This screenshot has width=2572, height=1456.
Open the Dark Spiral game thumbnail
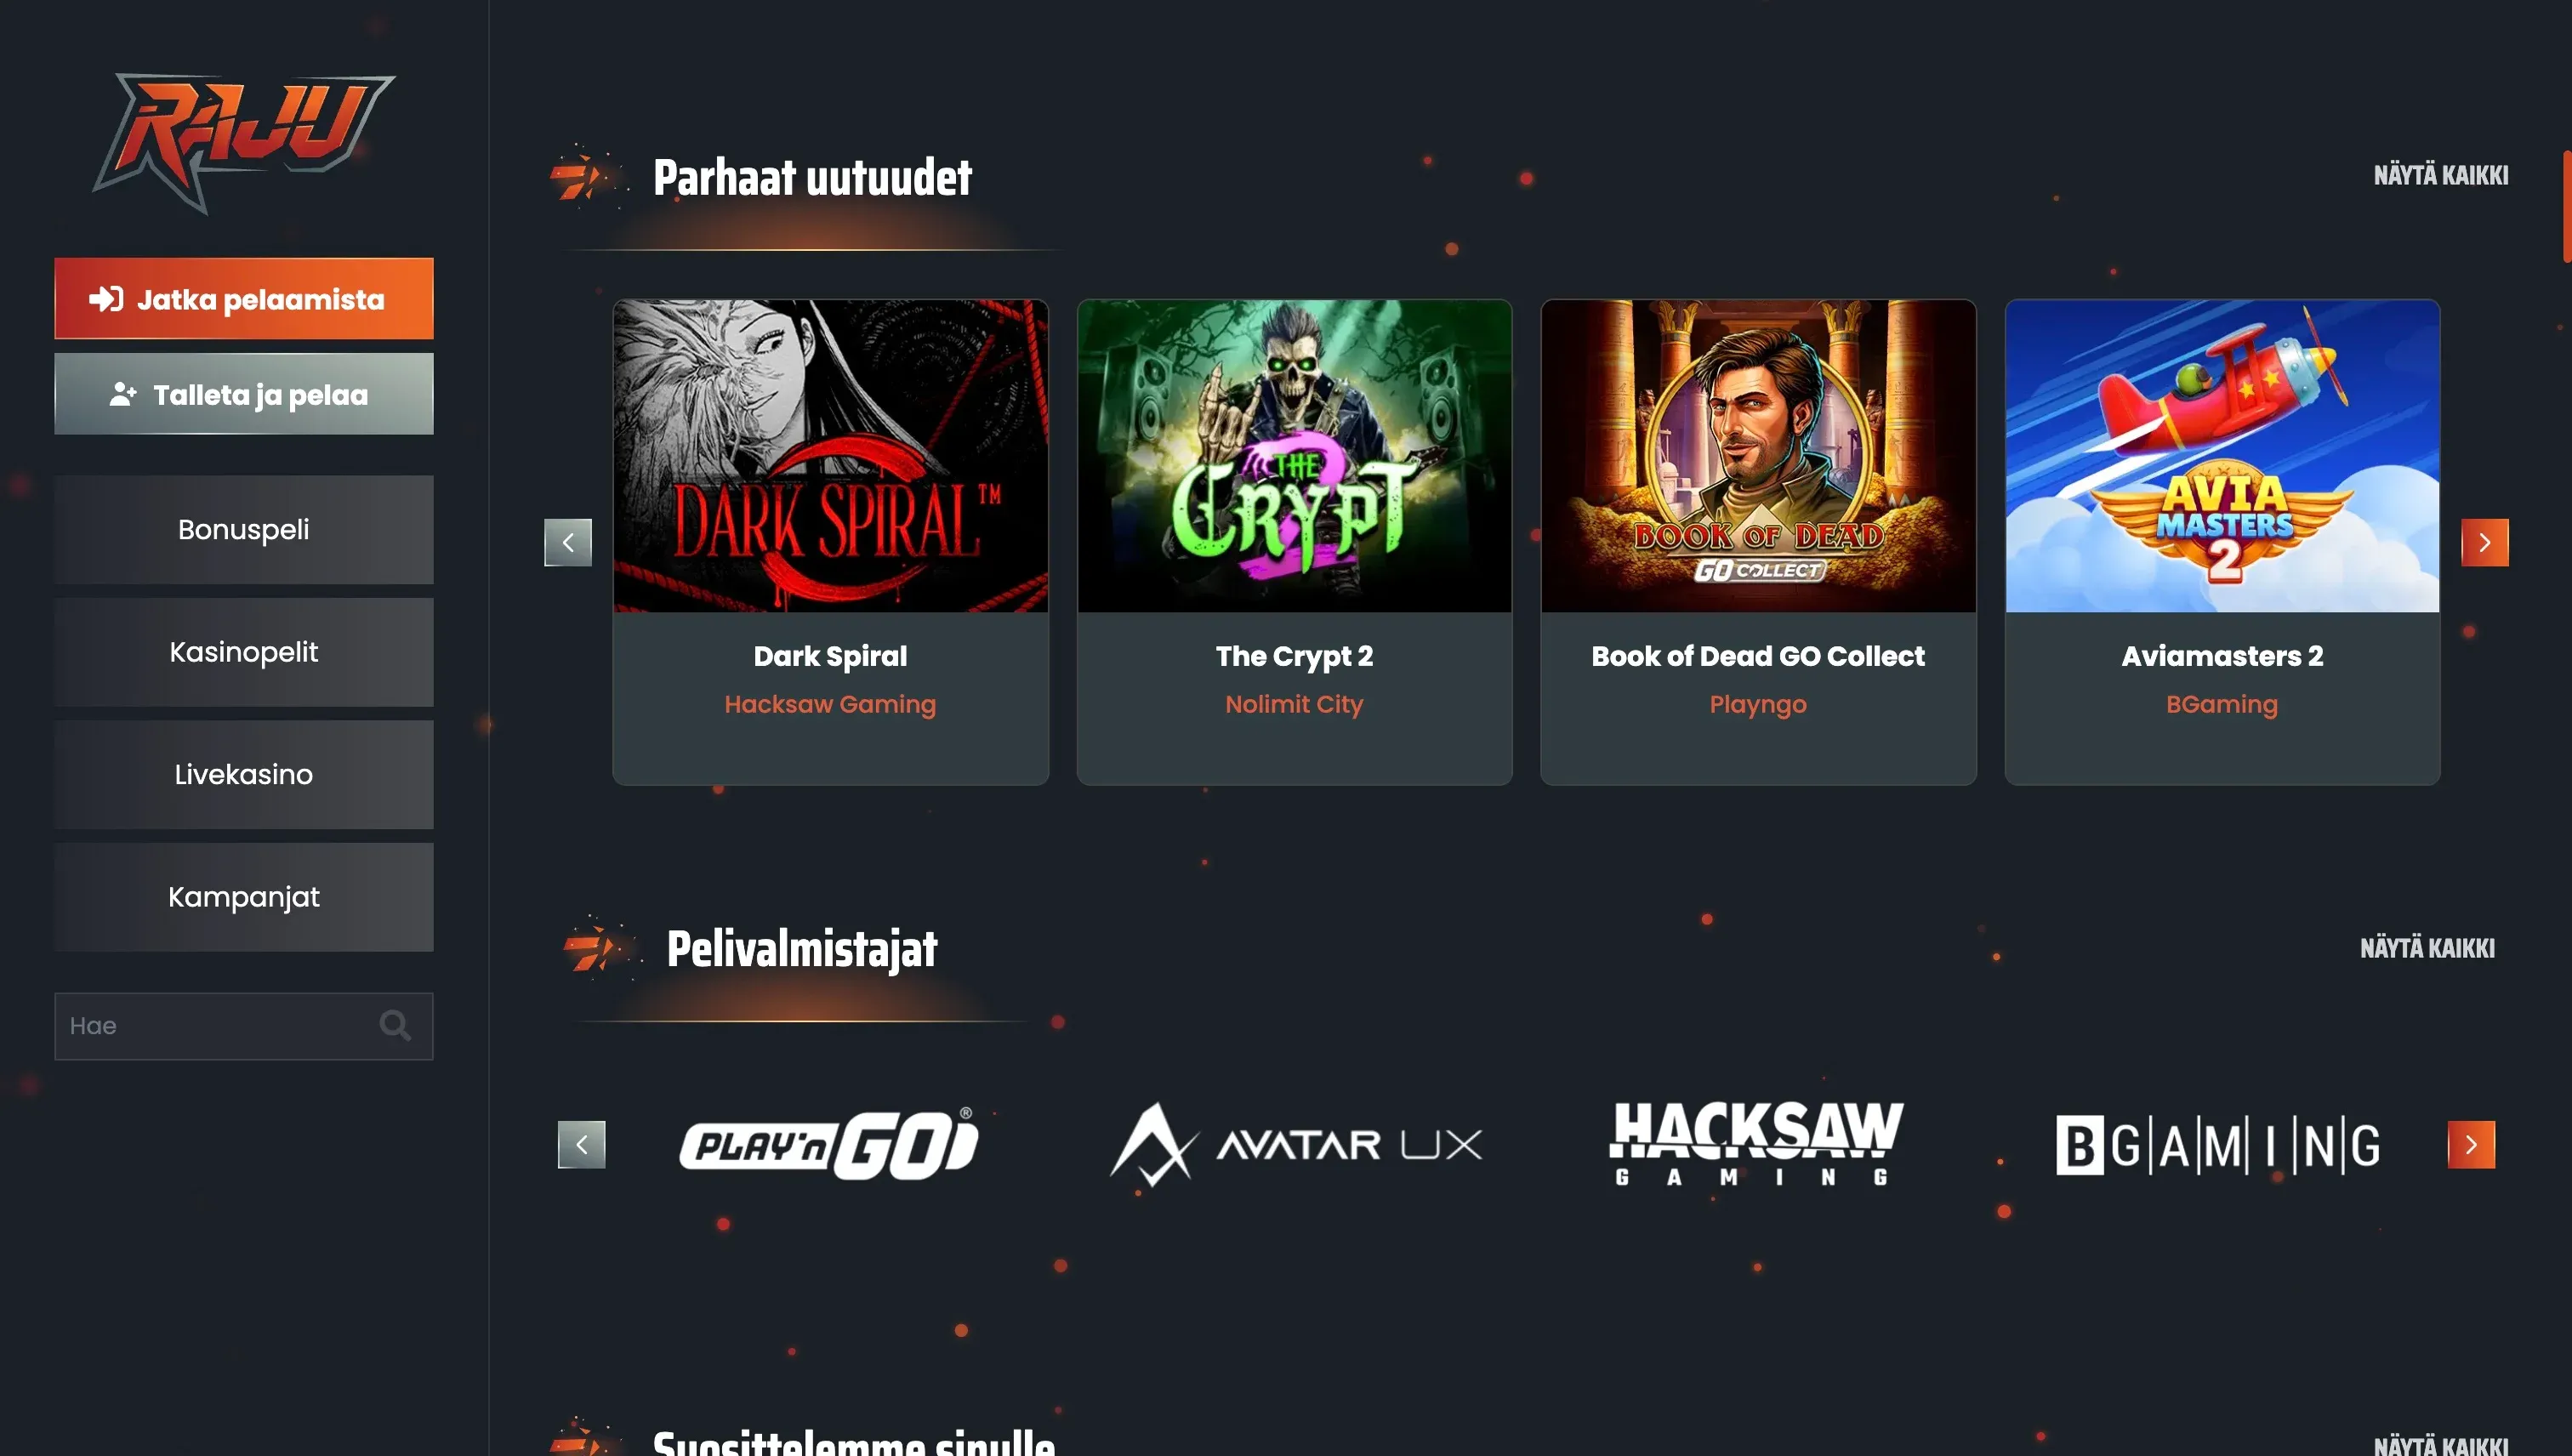[x=831, y=456]
